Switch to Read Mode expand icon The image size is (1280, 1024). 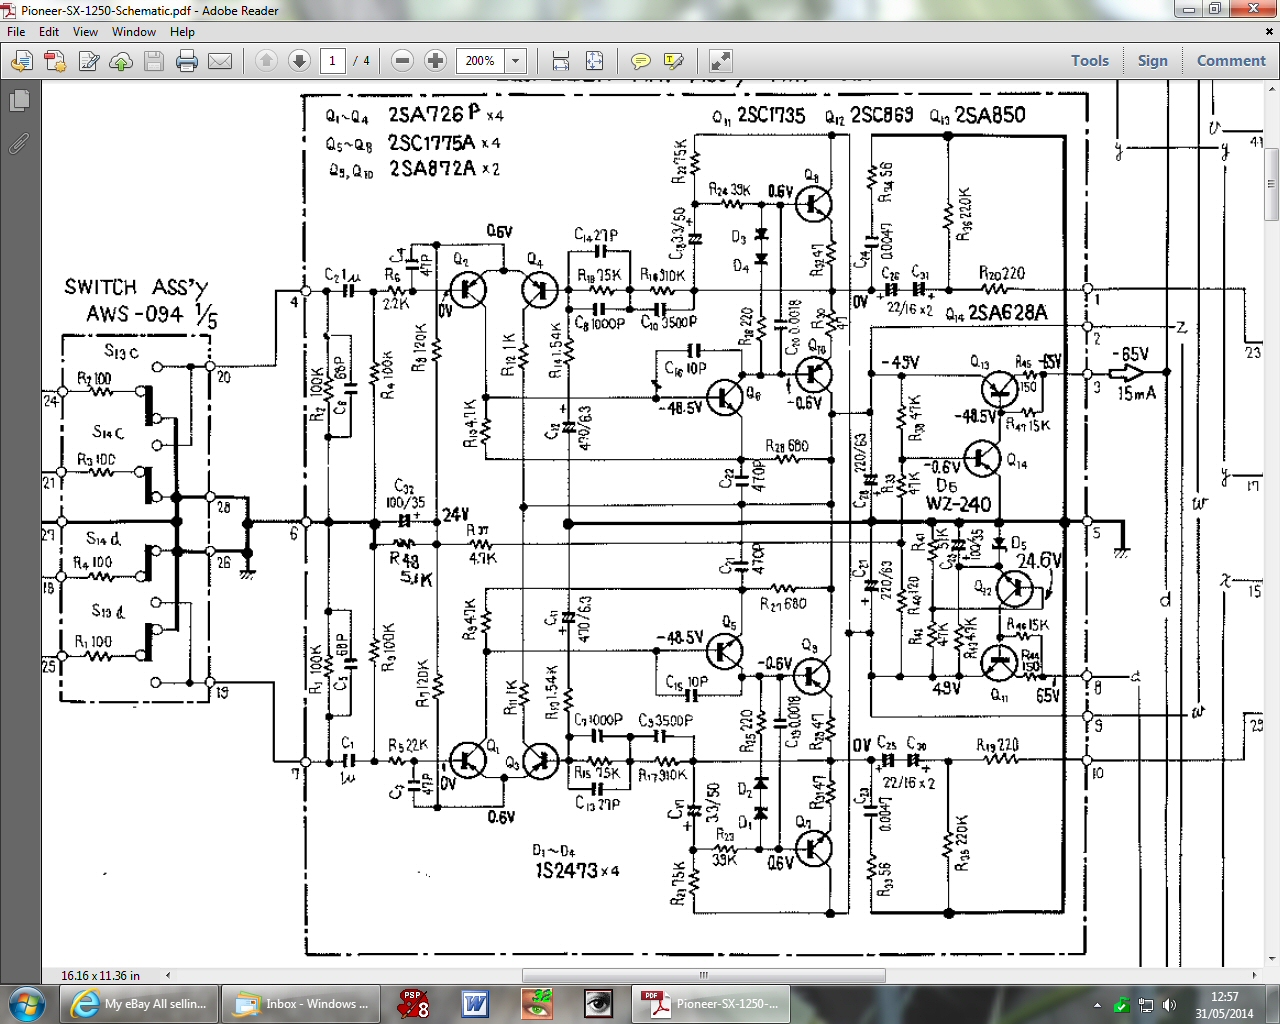click(720, 61)
